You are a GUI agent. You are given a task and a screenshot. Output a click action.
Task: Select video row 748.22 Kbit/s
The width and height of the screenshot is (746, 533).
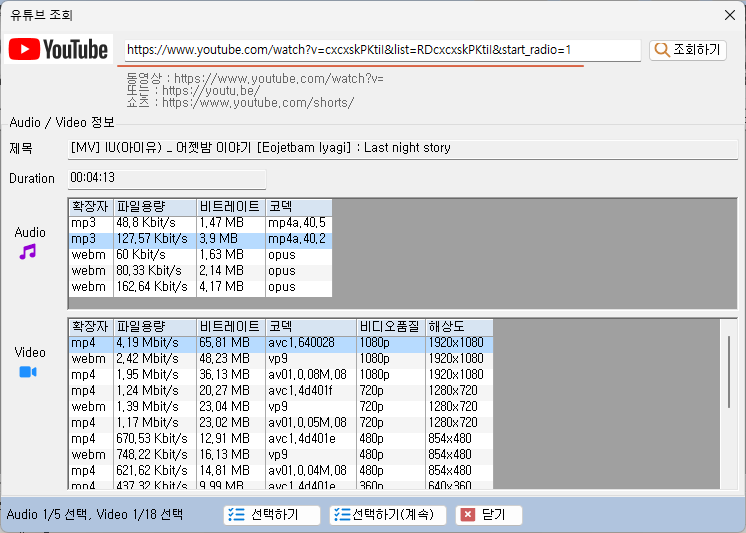(x=281, y=455)
